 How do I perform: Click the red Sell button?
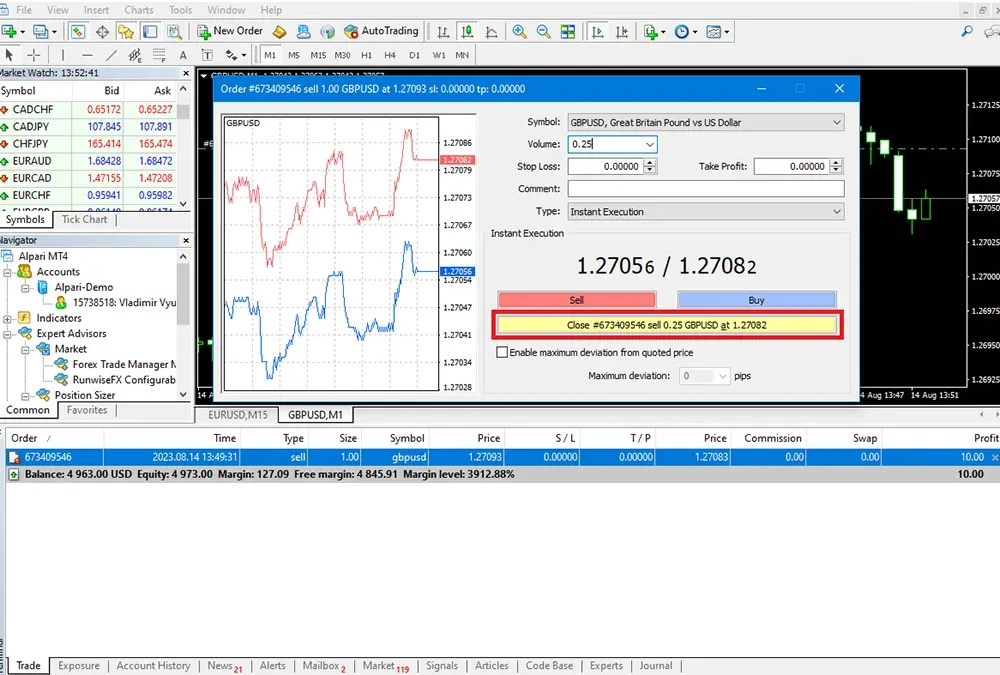coord(577,300)
